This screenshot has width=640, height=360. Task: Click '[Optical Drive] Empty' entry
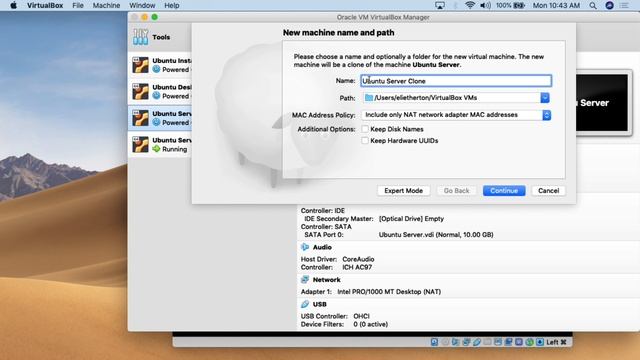click(411, 219)
